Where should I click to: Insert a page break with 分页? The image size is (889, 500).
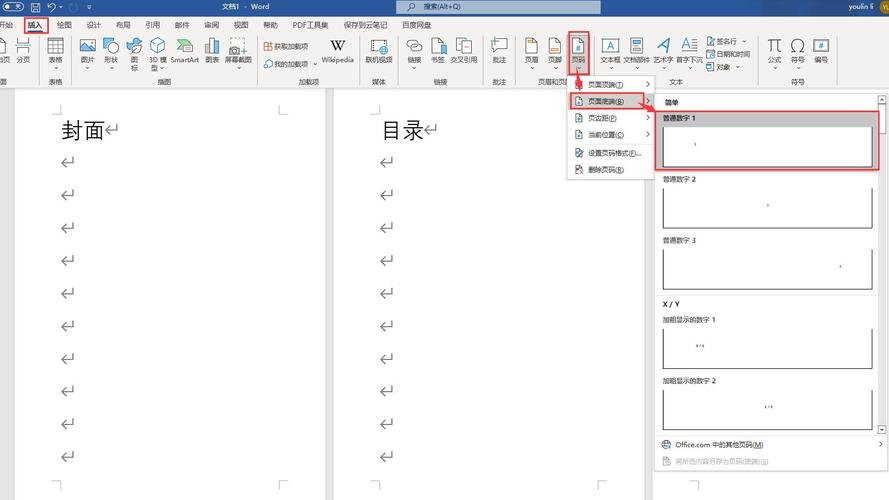23,50
